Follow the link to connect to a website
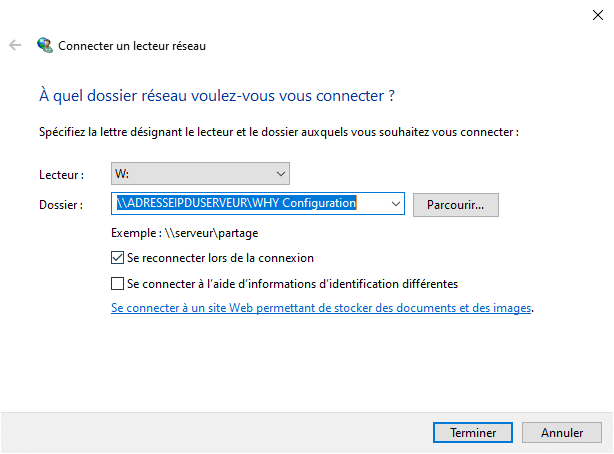 tap(321, 308)
